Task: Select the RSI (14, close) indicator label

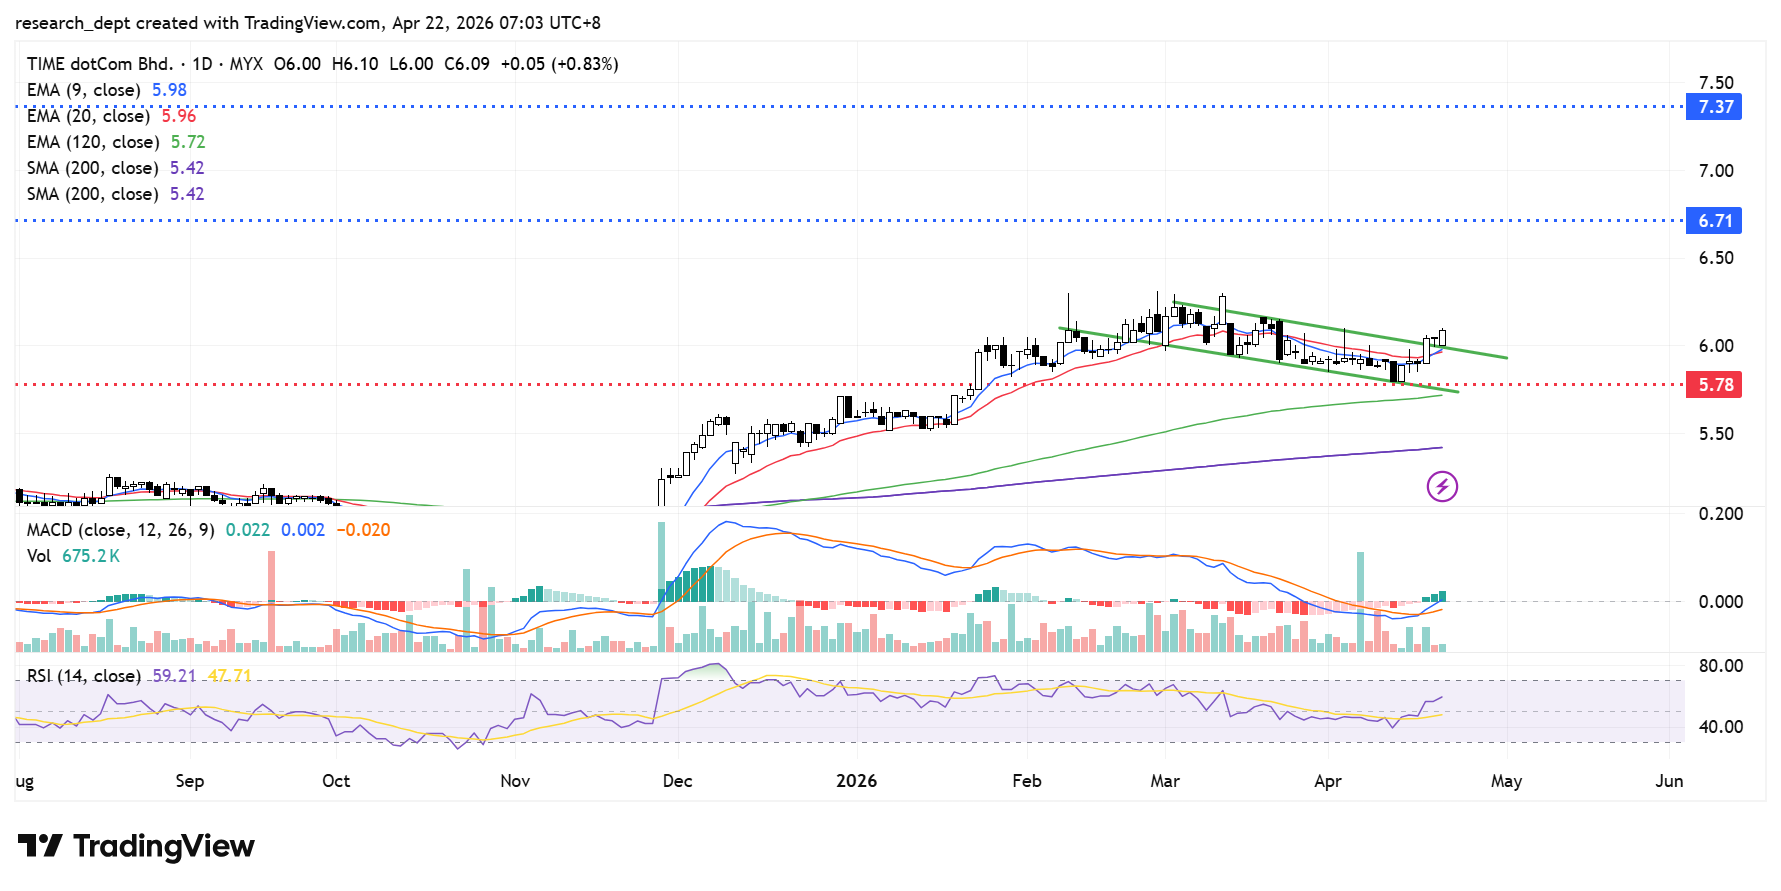Action: pos(83,676)
